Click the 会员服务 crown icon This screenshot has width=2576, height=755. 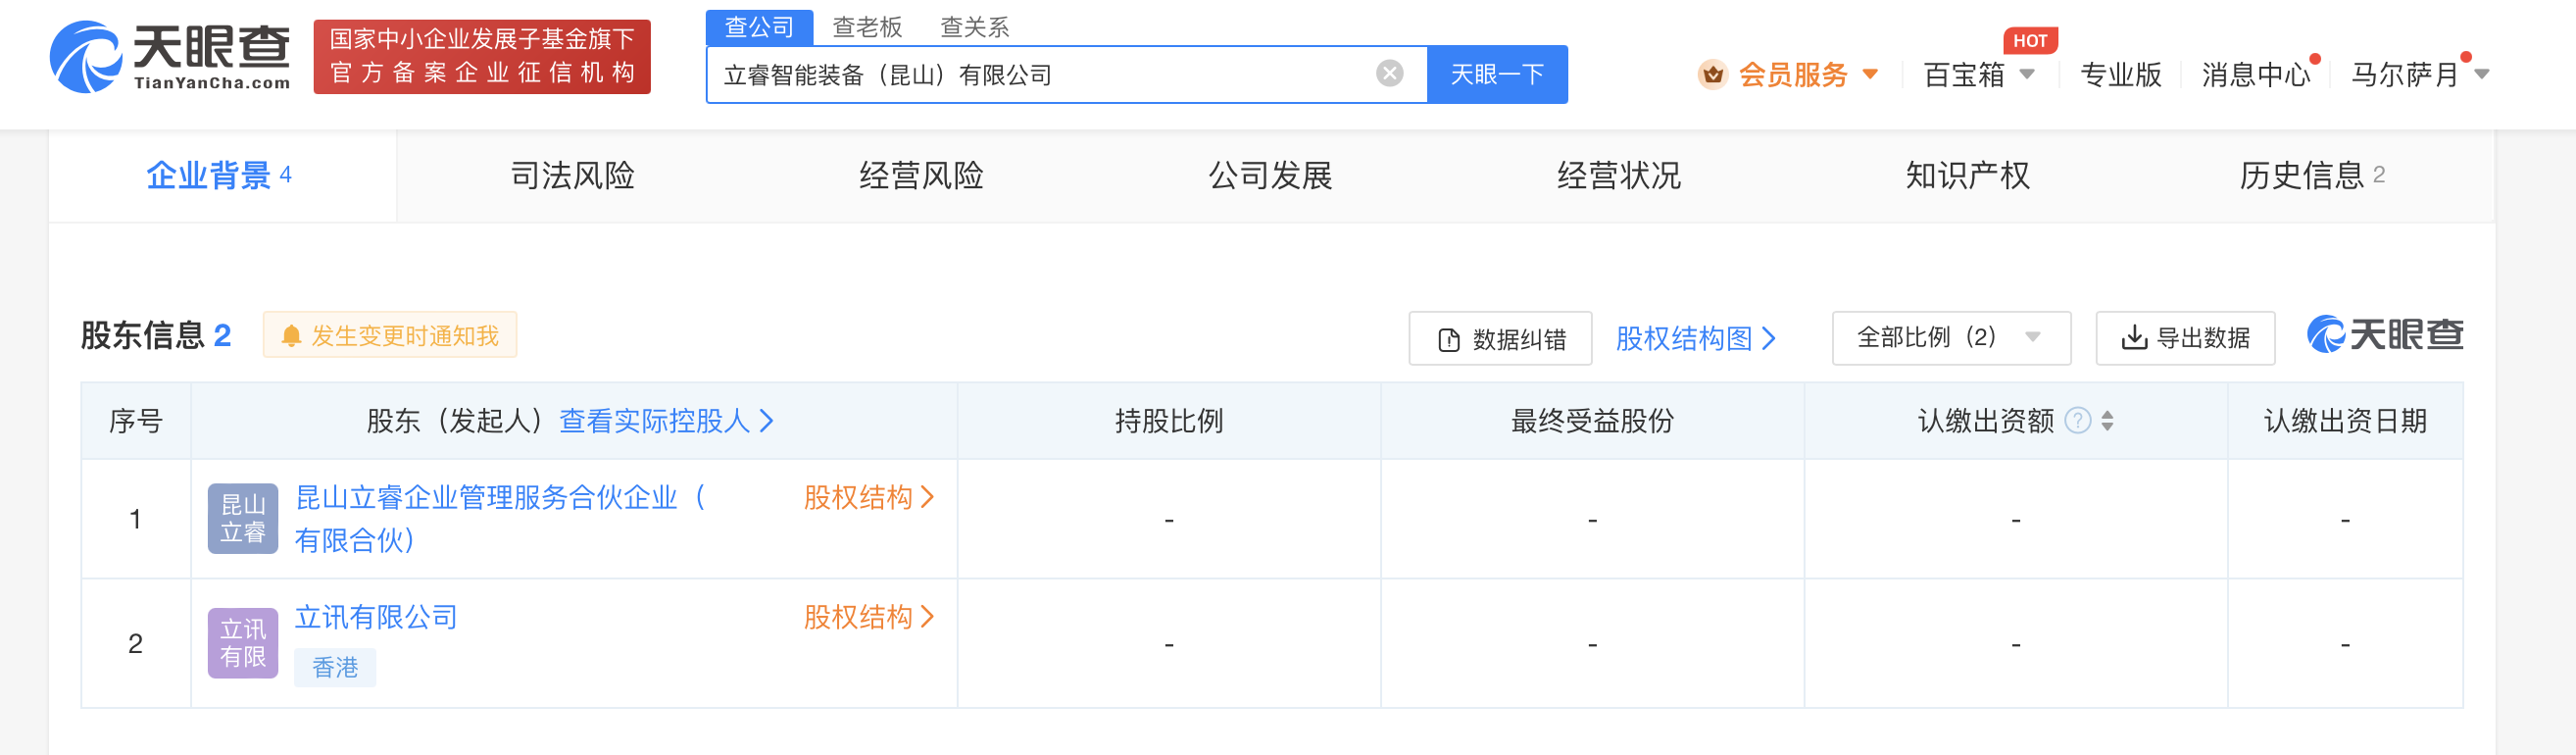pos(1712,75)
